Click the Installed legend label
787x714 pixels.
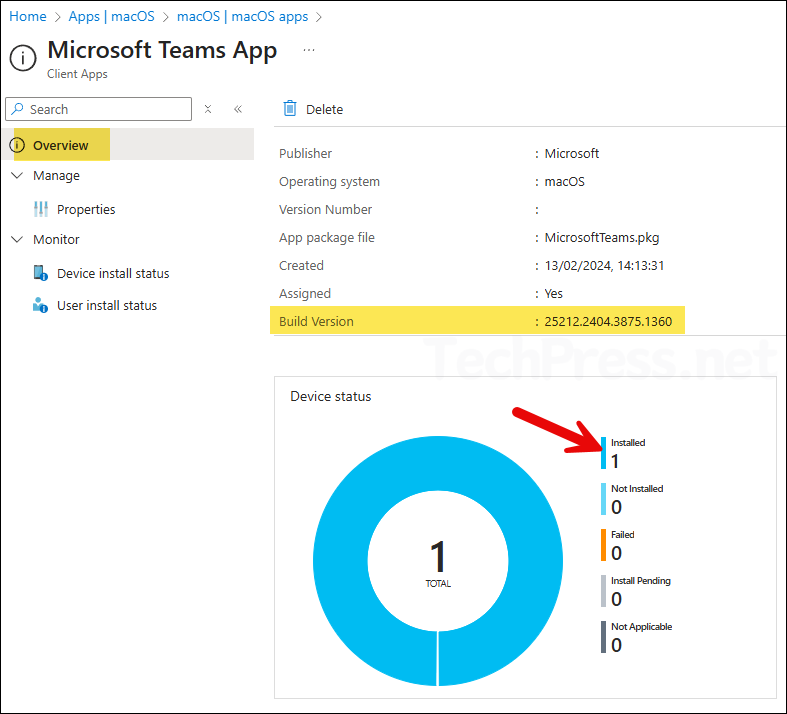pos(628,443)
